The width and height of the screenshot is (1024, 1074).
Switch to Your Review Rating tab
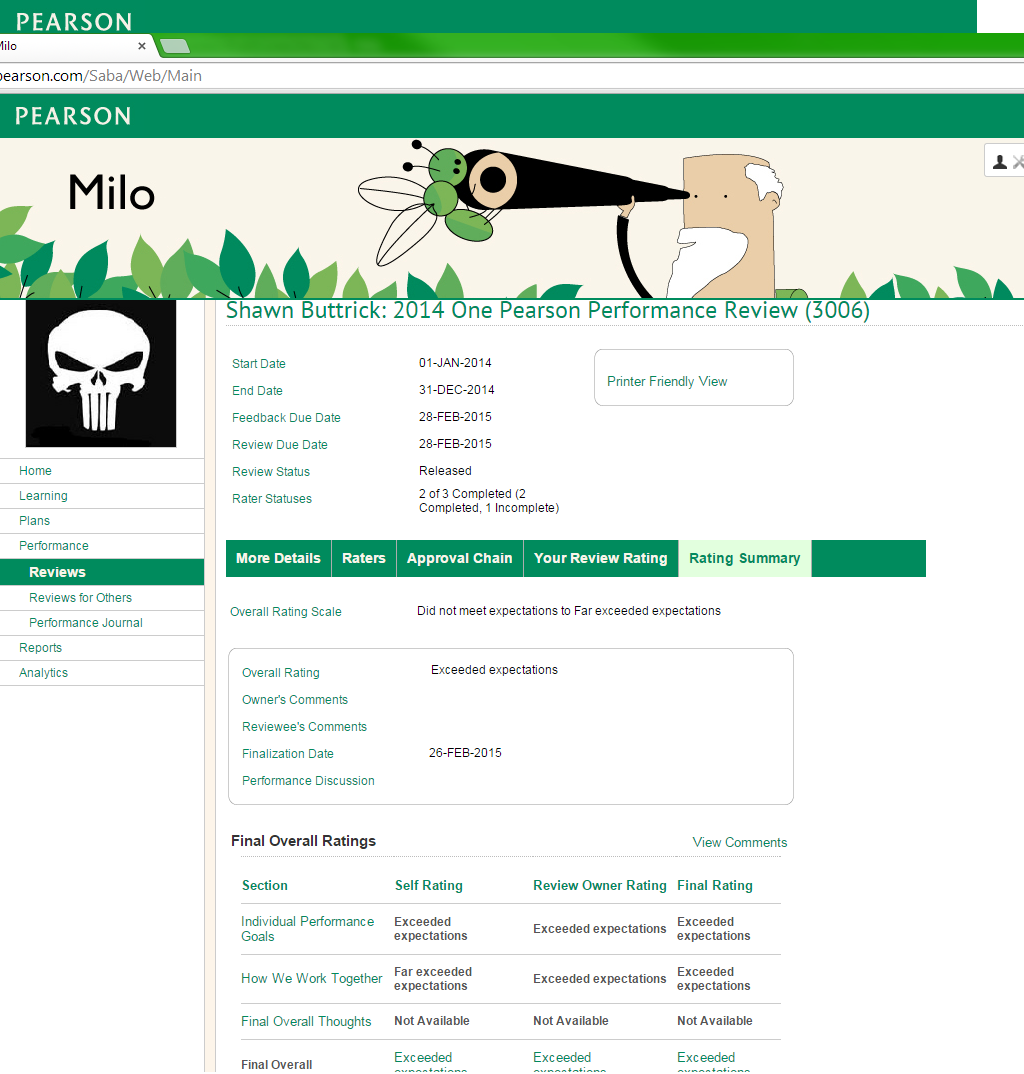601,558
